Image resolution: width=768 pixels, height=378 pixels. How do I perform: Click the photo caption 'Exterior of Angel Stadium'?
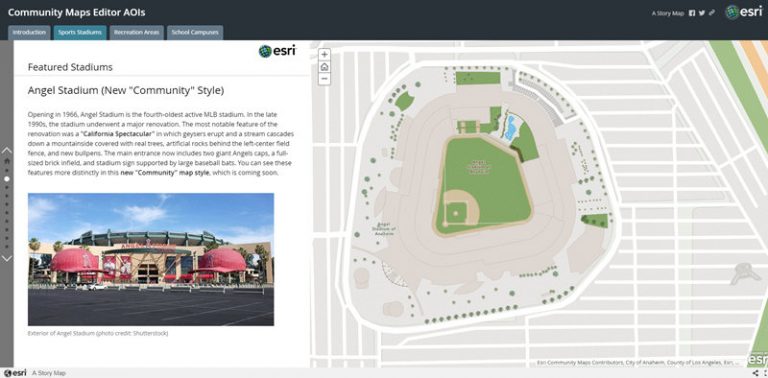(x=98, y=333)
